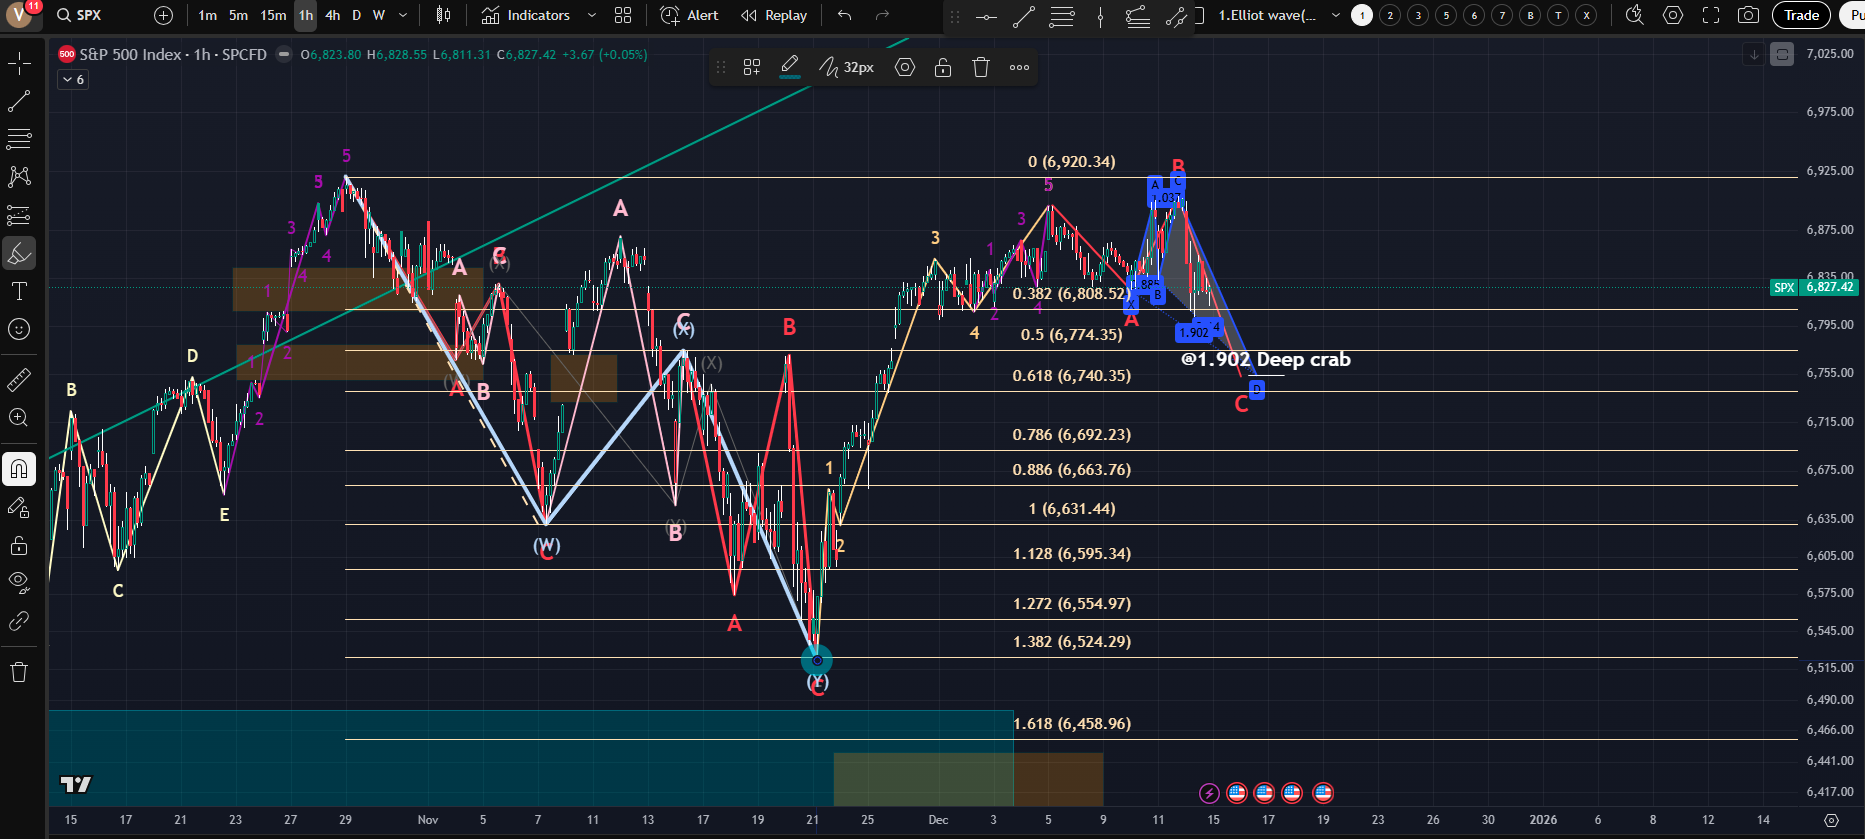
Task: Select the crosshair cursor tool
Action: pos(19,64)
